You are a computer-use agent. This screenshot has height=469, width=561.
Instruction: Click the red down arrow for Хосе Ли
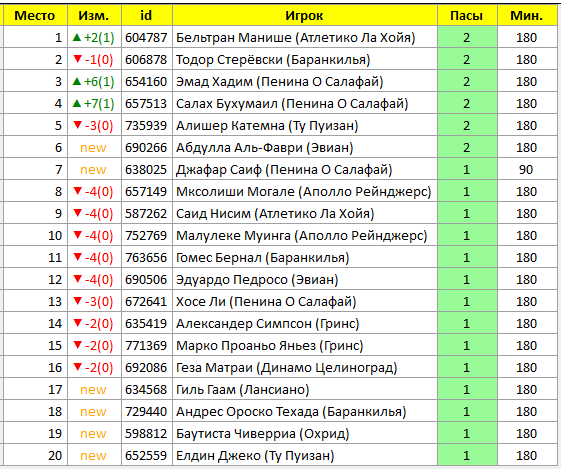point(77,301)
